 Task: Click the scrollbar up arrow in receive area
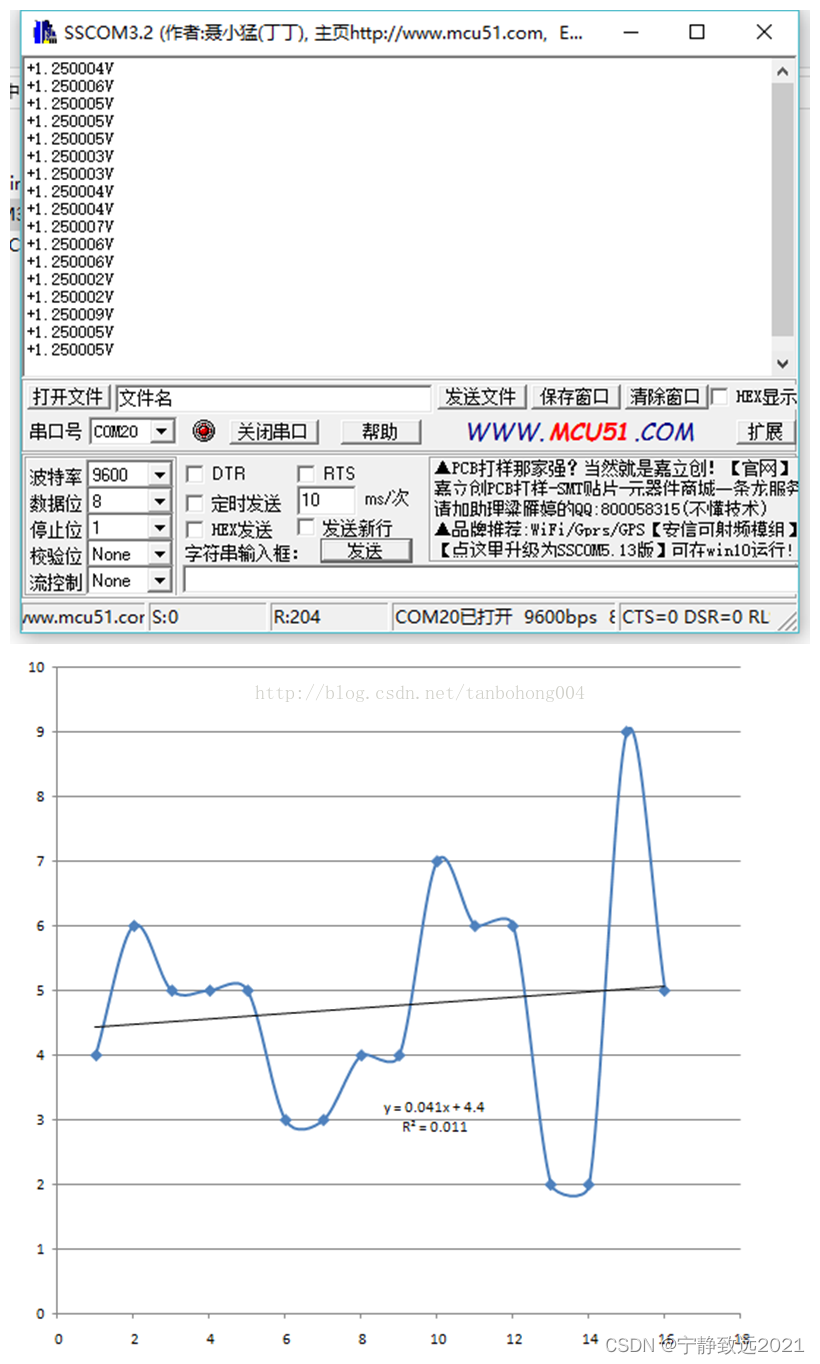pos(783,70)
